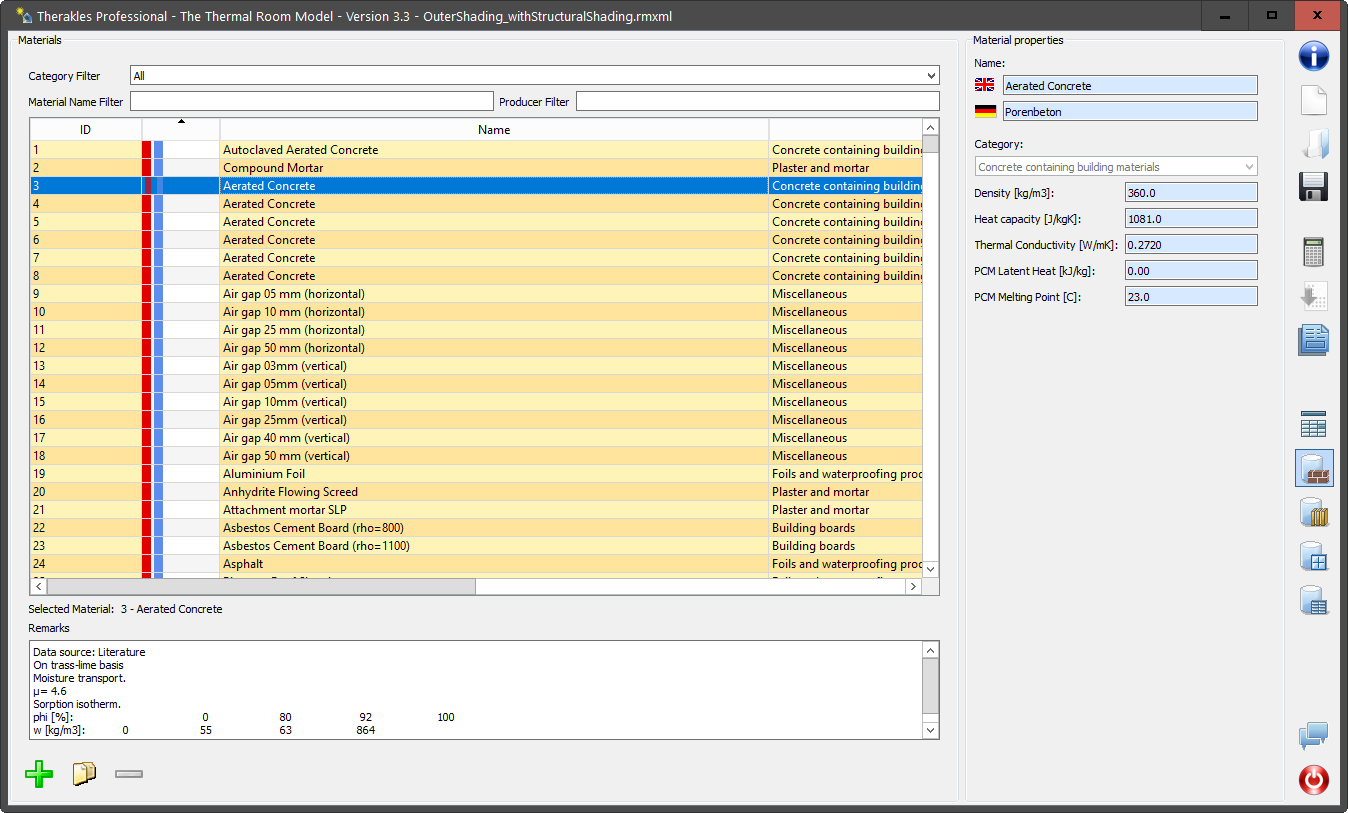
Task: Click the German name field Porenbeton
Action: point(1130,112)
